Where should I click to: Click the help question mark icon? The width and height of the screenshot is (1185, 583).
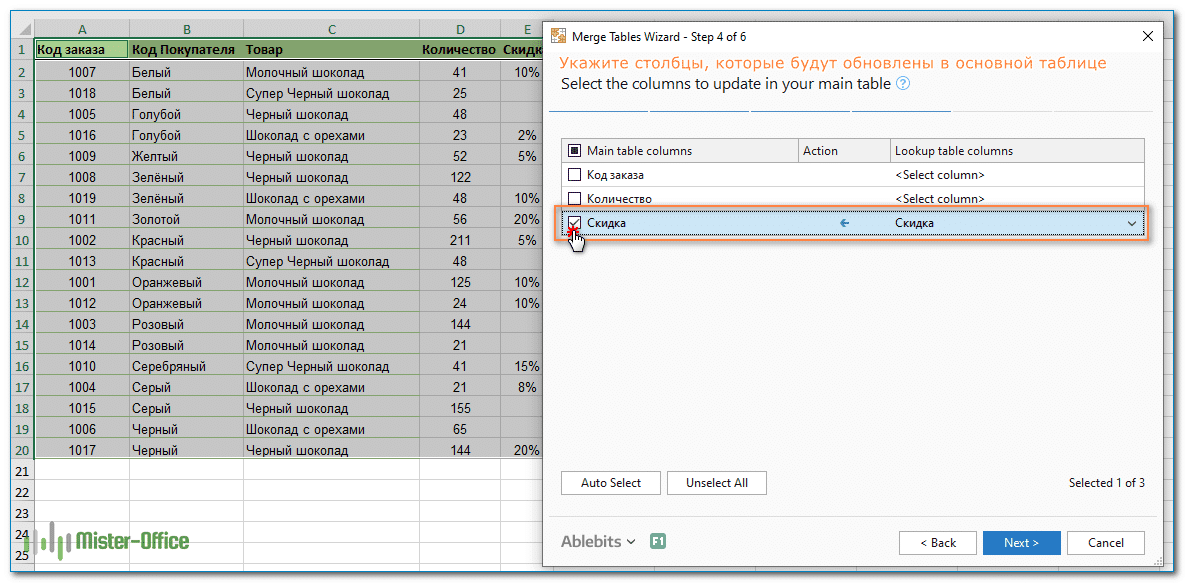[903, 84]
